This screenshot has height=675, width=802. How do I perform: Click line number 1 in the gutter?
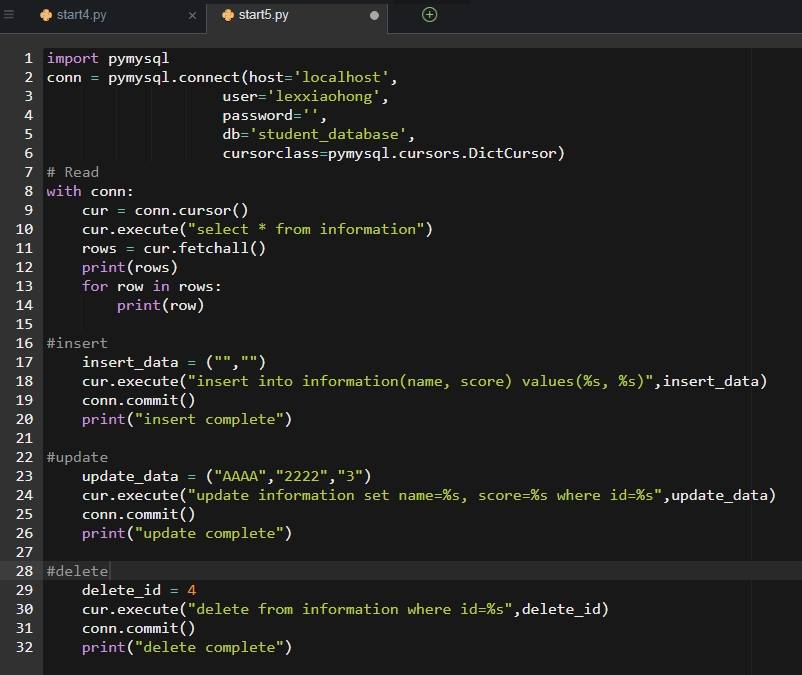click(29, 58)
